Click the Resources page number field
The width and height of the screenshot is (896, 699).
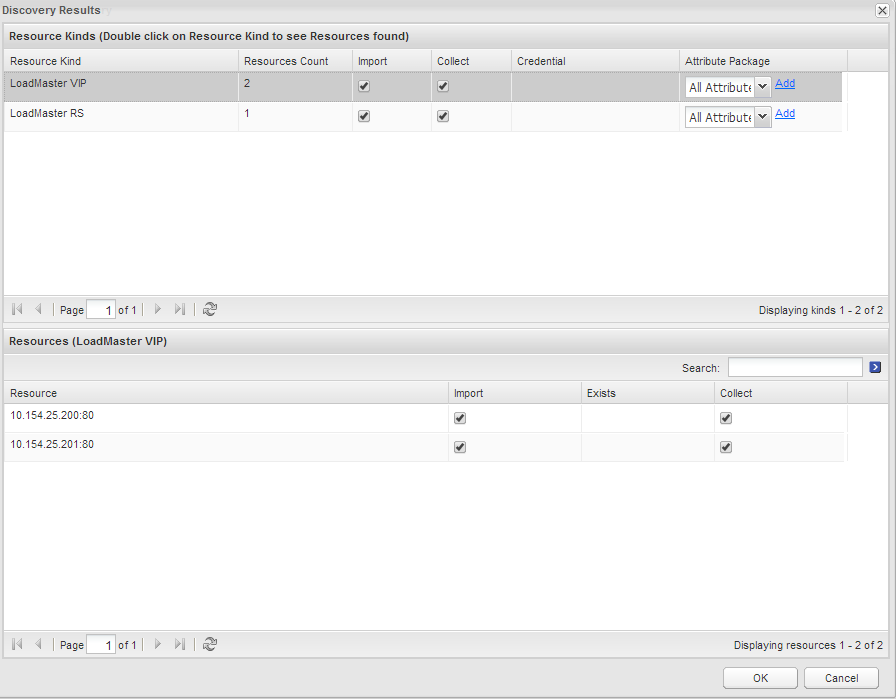[x=101, y=645]
